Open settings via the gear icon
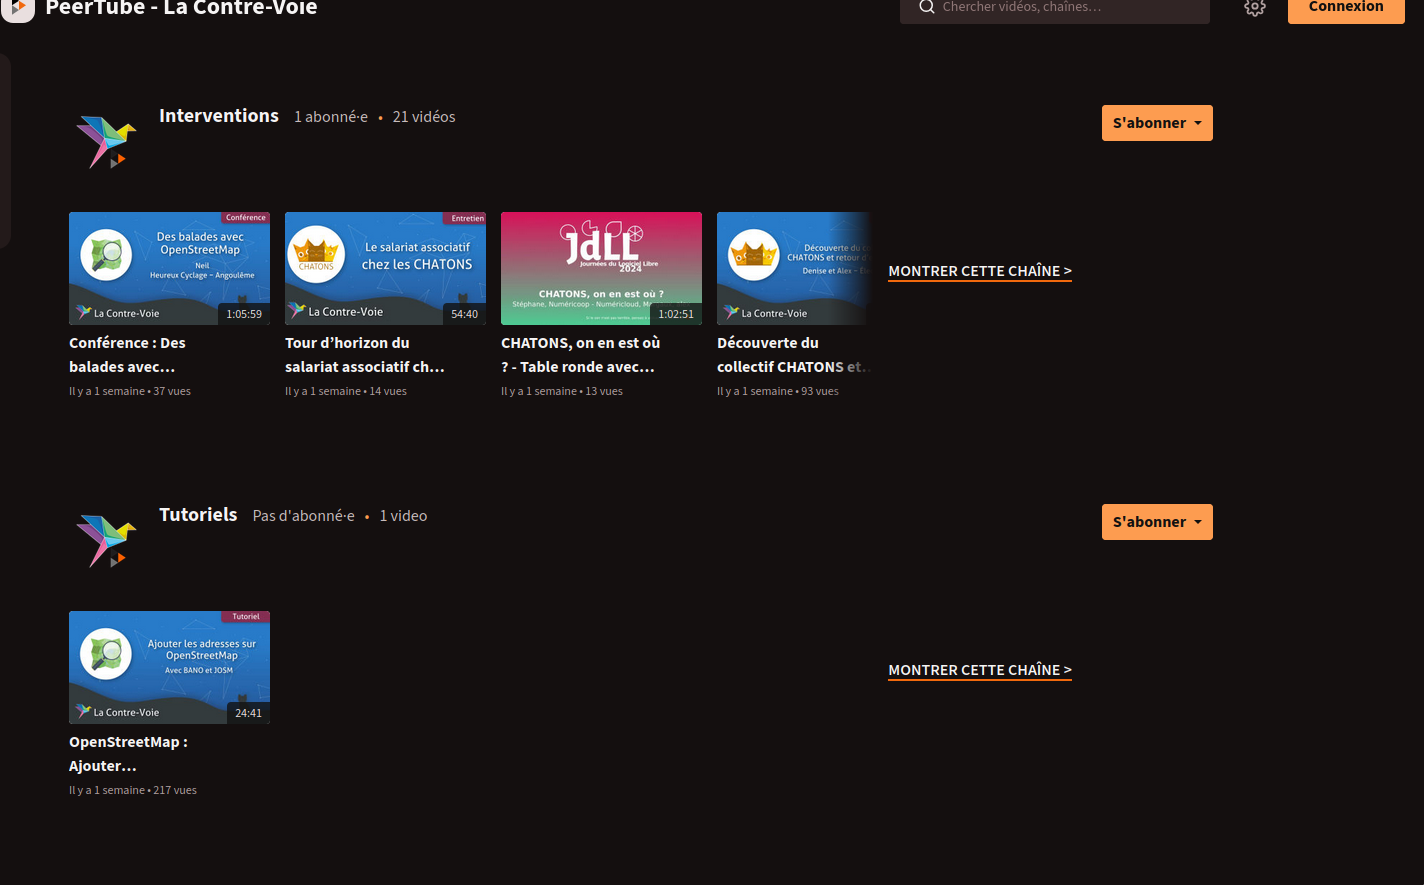Screen dimensions: 1424x885 [x=1255, y=8]
